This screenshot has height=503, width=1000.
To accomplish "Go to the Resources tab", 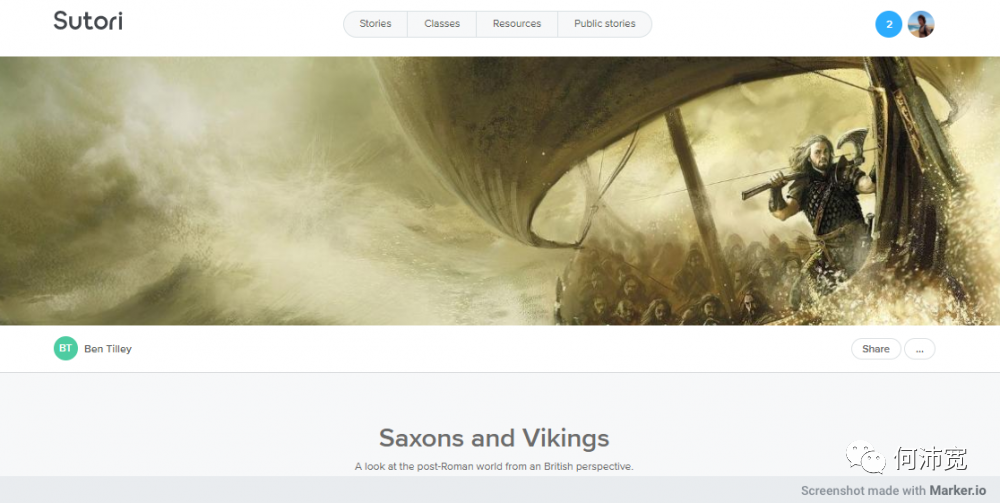I will click(x=516, y=24).
